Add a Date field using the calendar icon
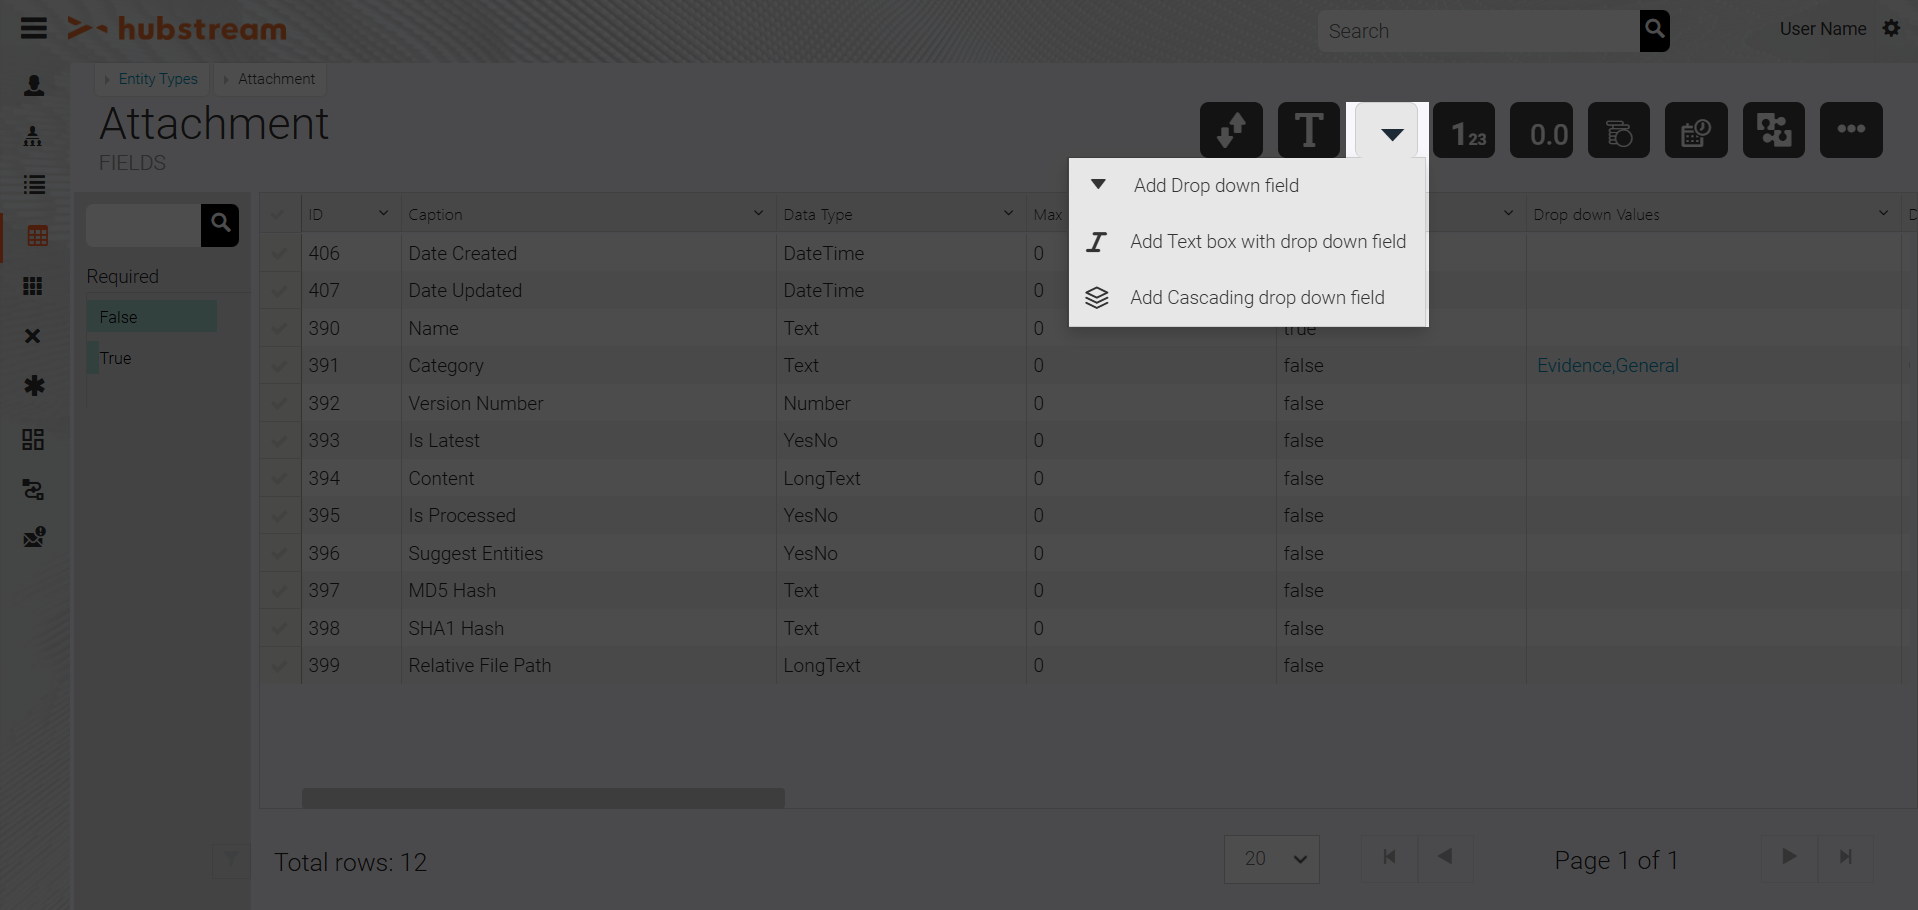Viewport: 1918px width, 910px height. tap(1697, 130)
